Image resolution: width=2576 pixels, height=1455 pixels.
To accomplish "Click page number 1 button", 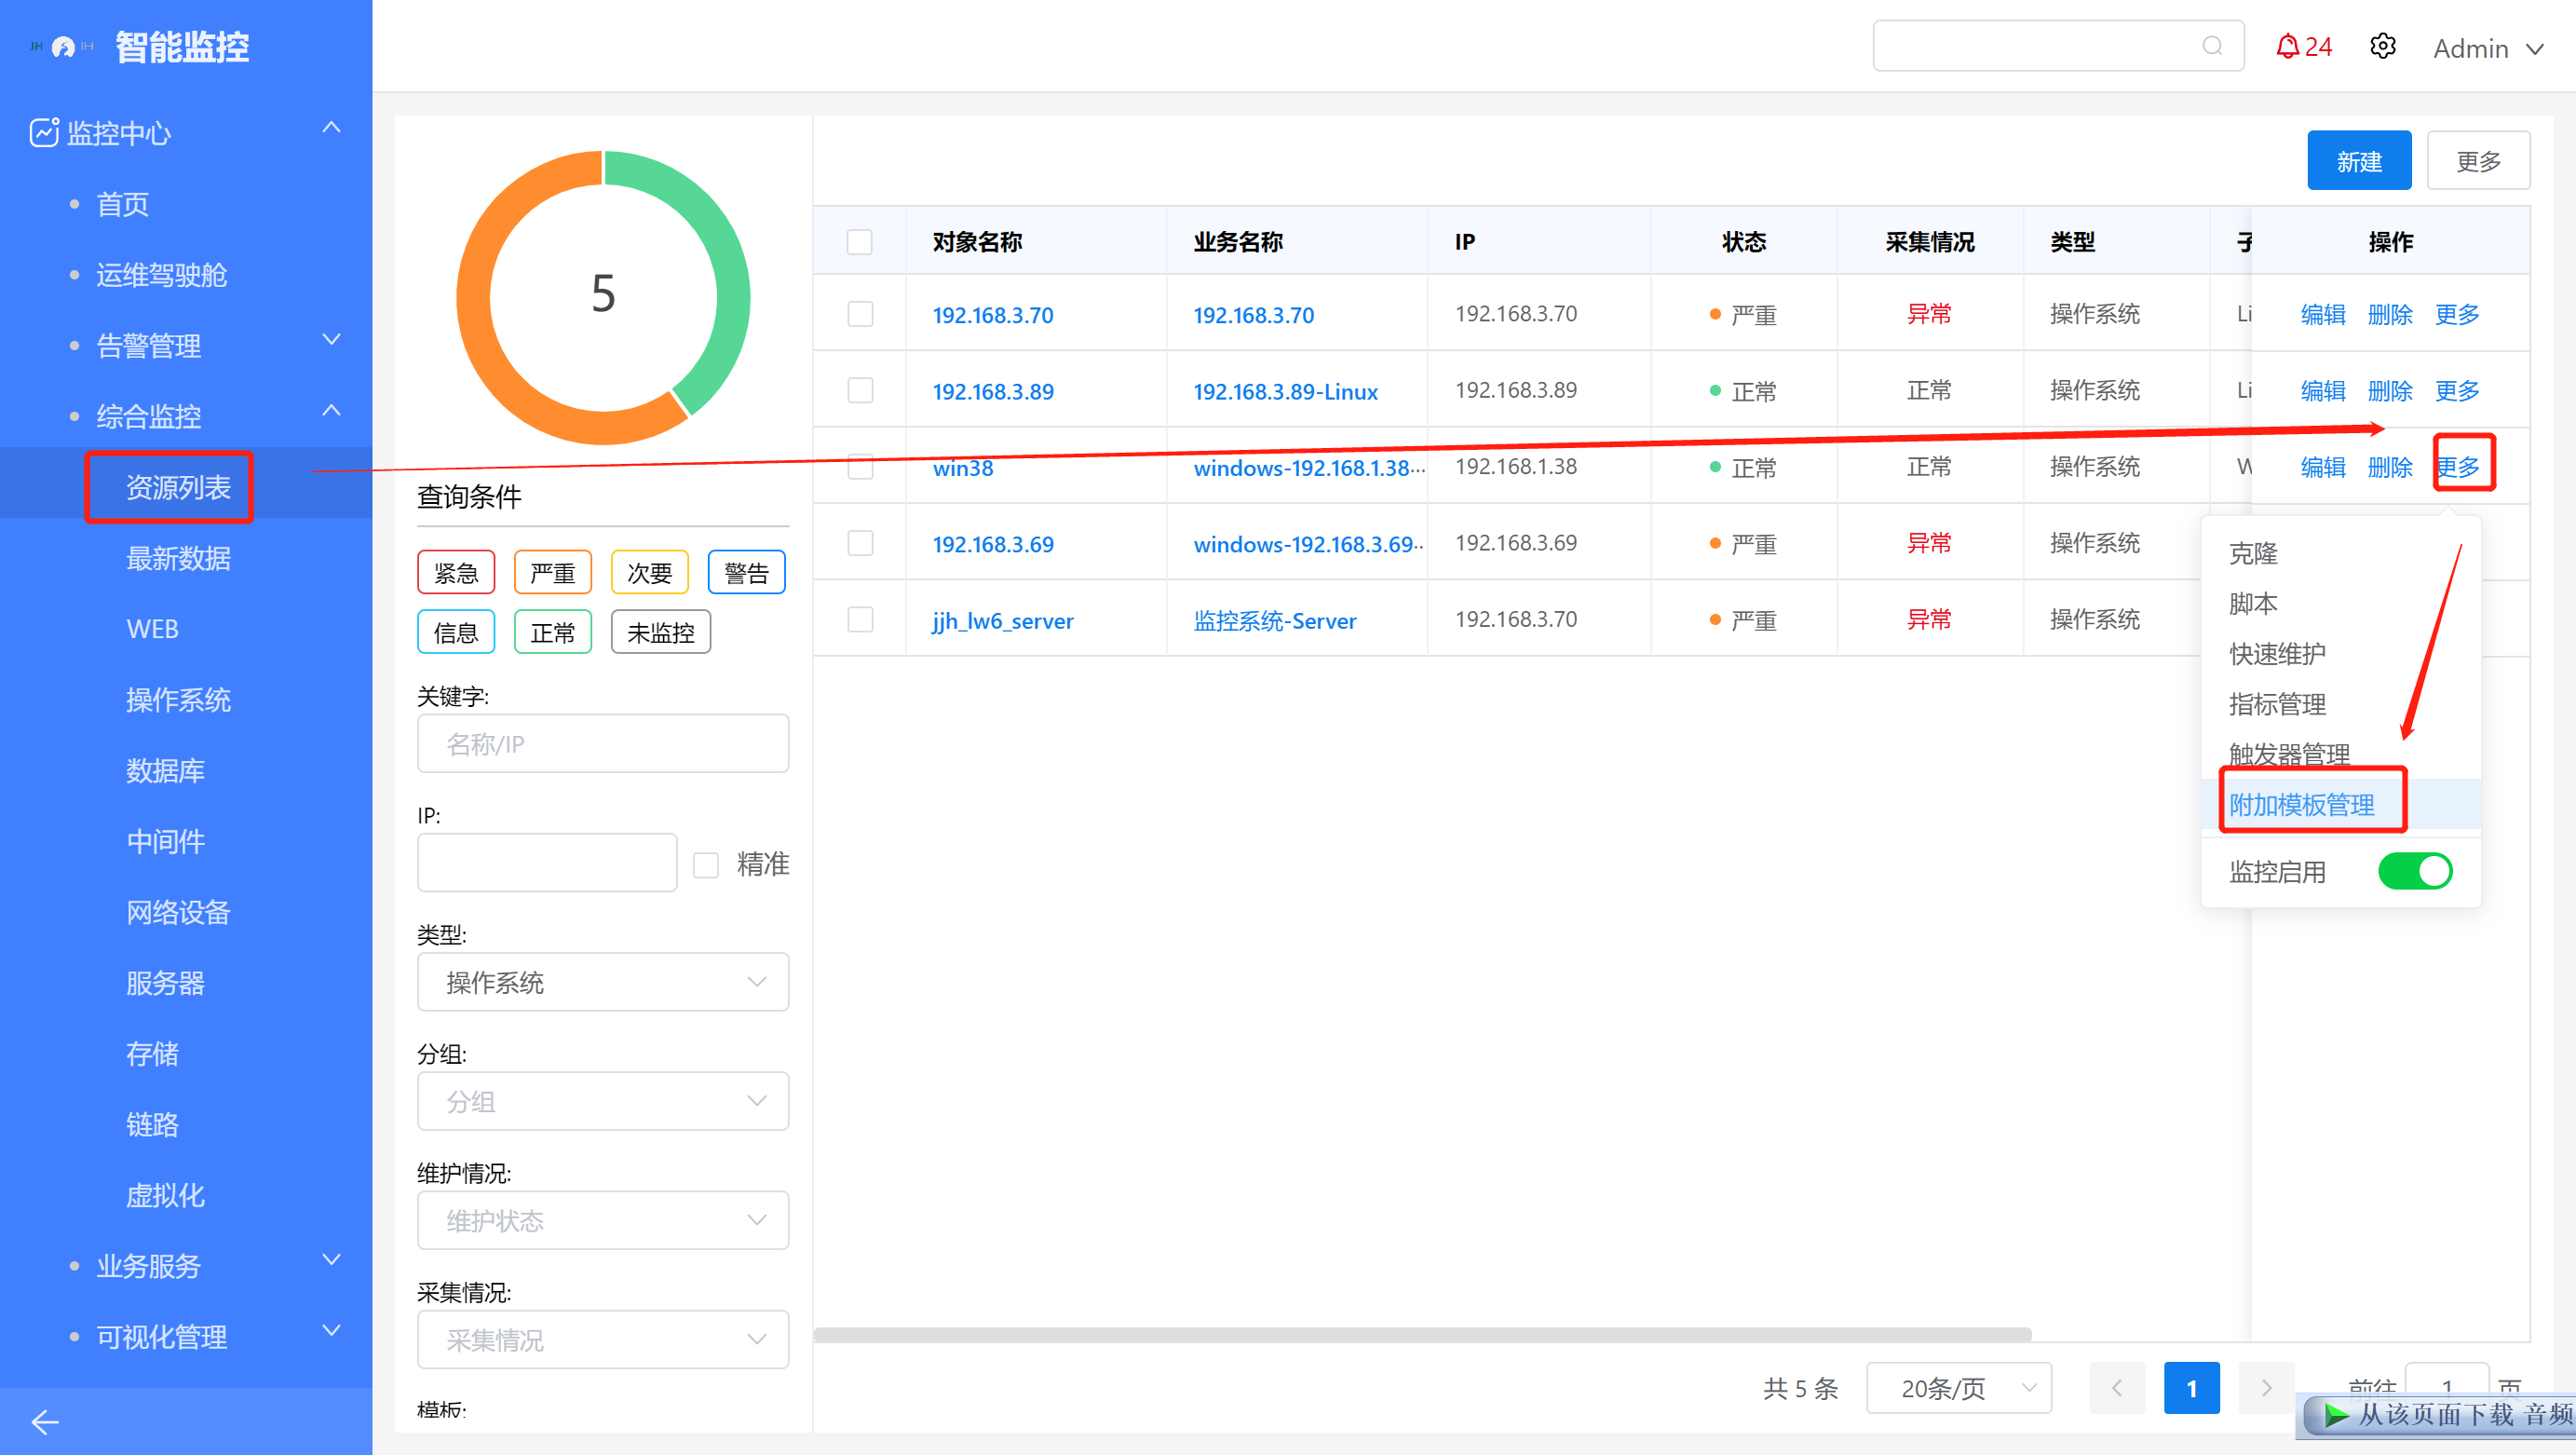I will tap(2191, 1388).
